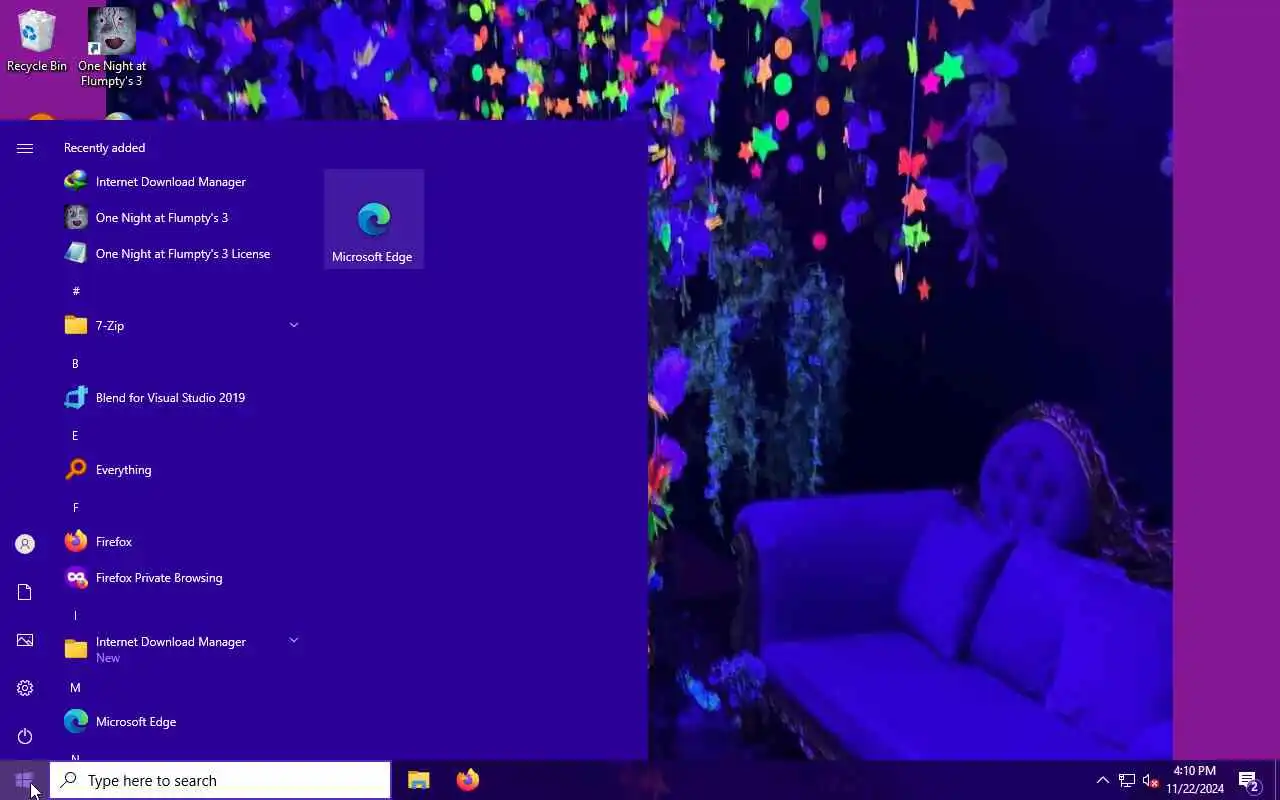Click the taskbar search box
The image size is (1280, 800).
click(220, 780)
